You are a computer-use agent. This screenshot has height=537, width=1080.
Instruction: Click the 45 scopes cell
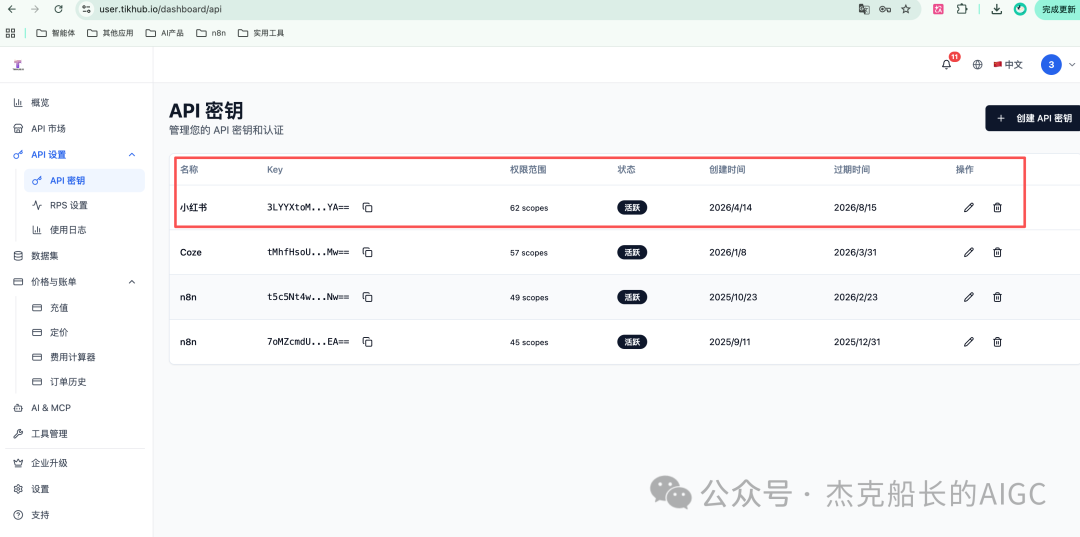[529, 342]
